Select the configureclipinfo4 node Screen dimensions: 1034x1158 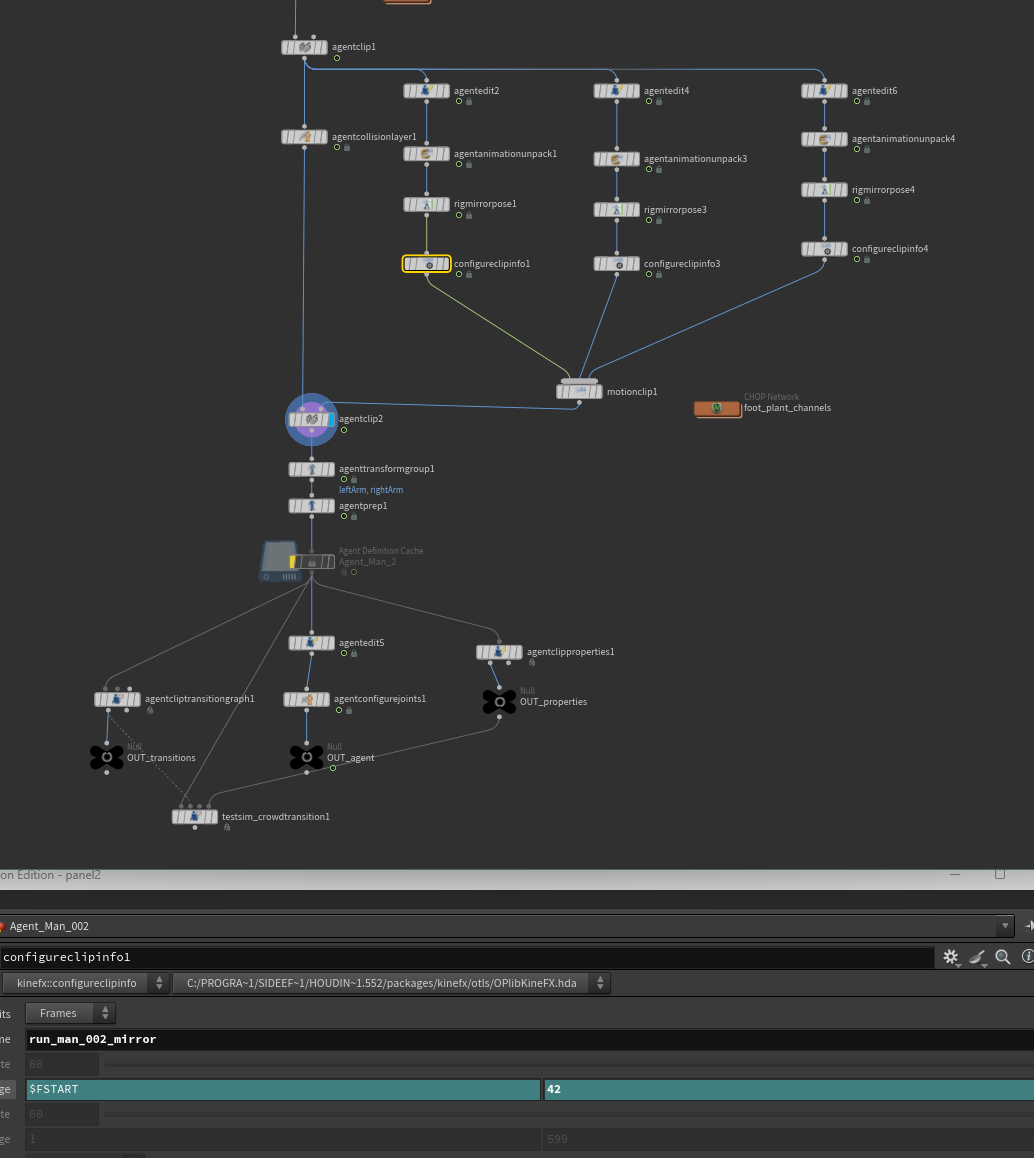pyautogui.click(x=824, y=249)
